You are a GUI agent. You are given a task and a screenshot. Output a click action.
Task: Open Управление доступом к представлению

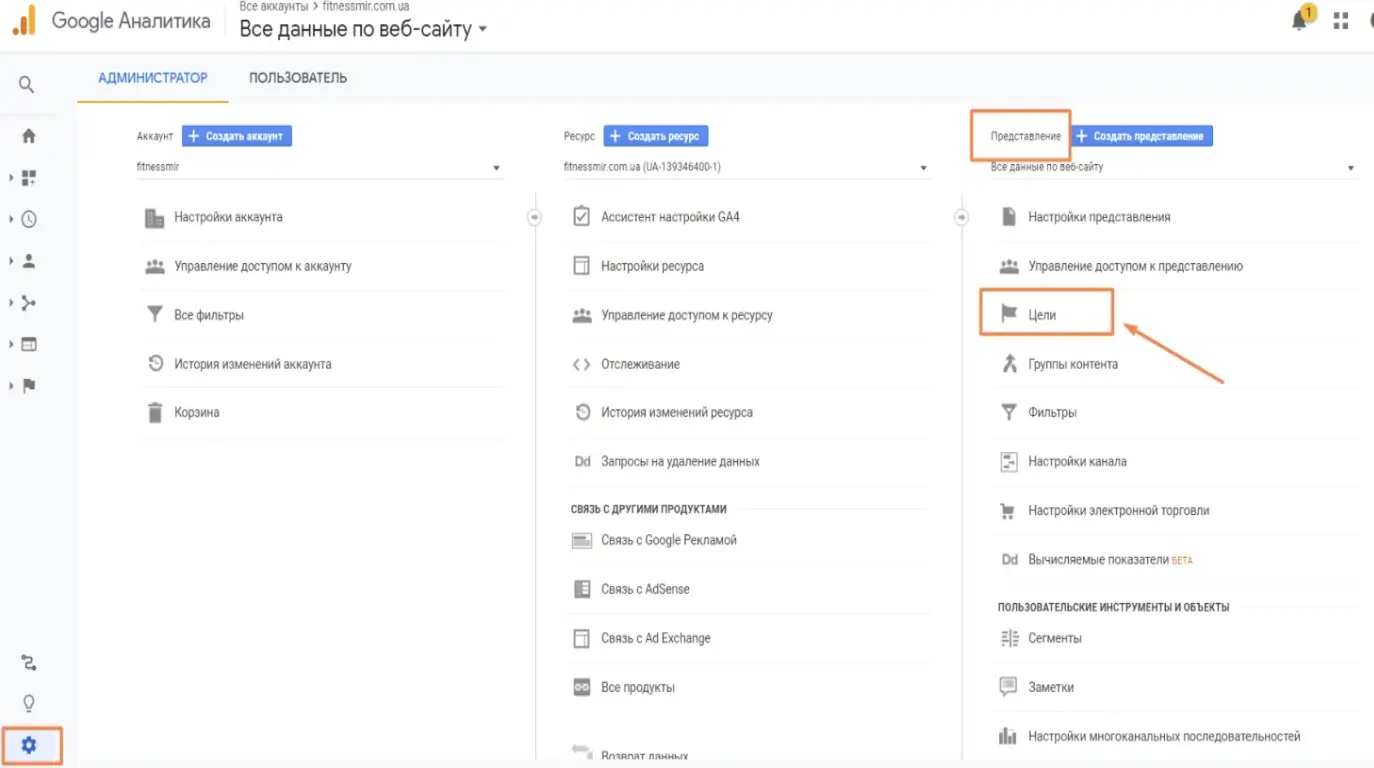(1135, 266)
